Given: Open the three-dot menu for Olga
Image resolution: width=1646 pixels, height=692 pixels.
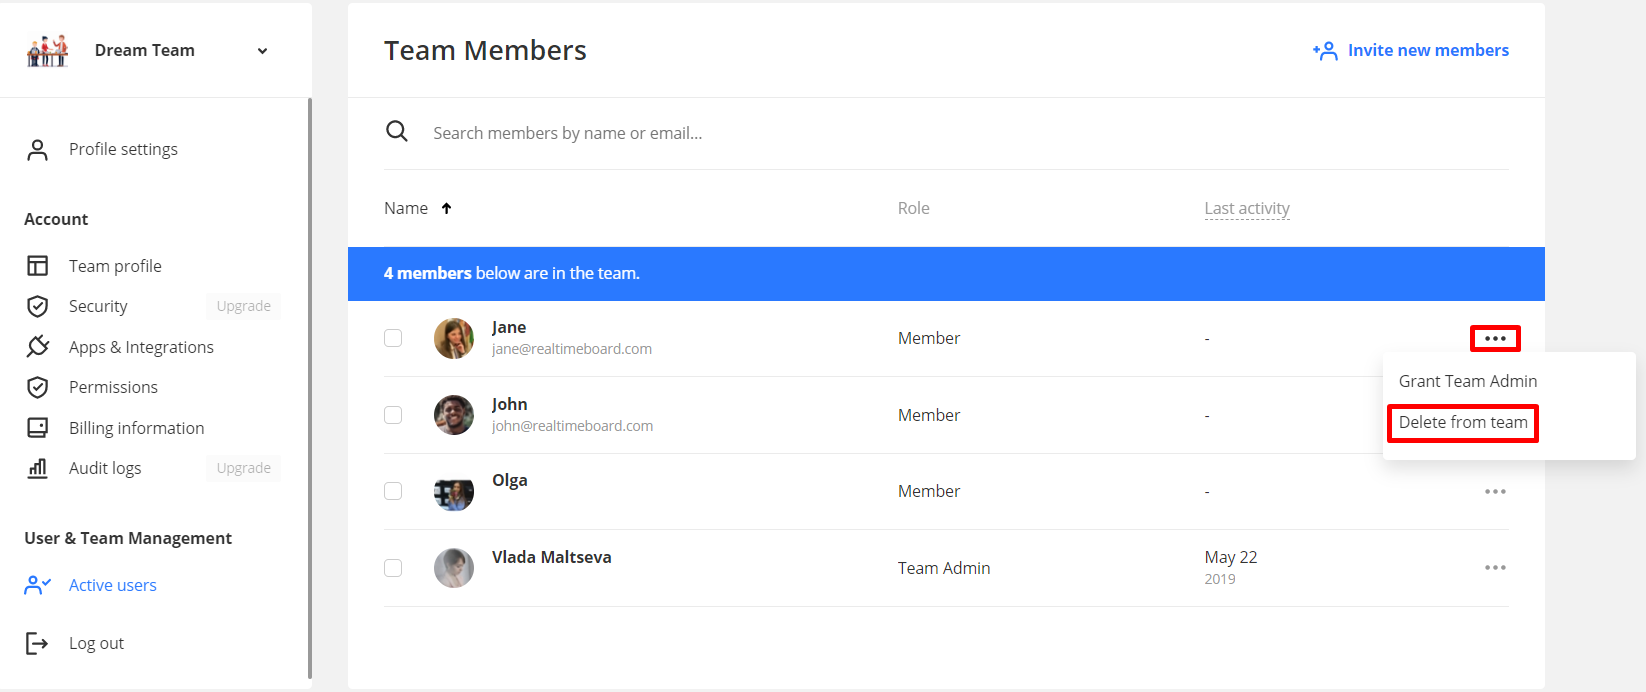Looking at the screenshot, I should (x=1495, y=491).
